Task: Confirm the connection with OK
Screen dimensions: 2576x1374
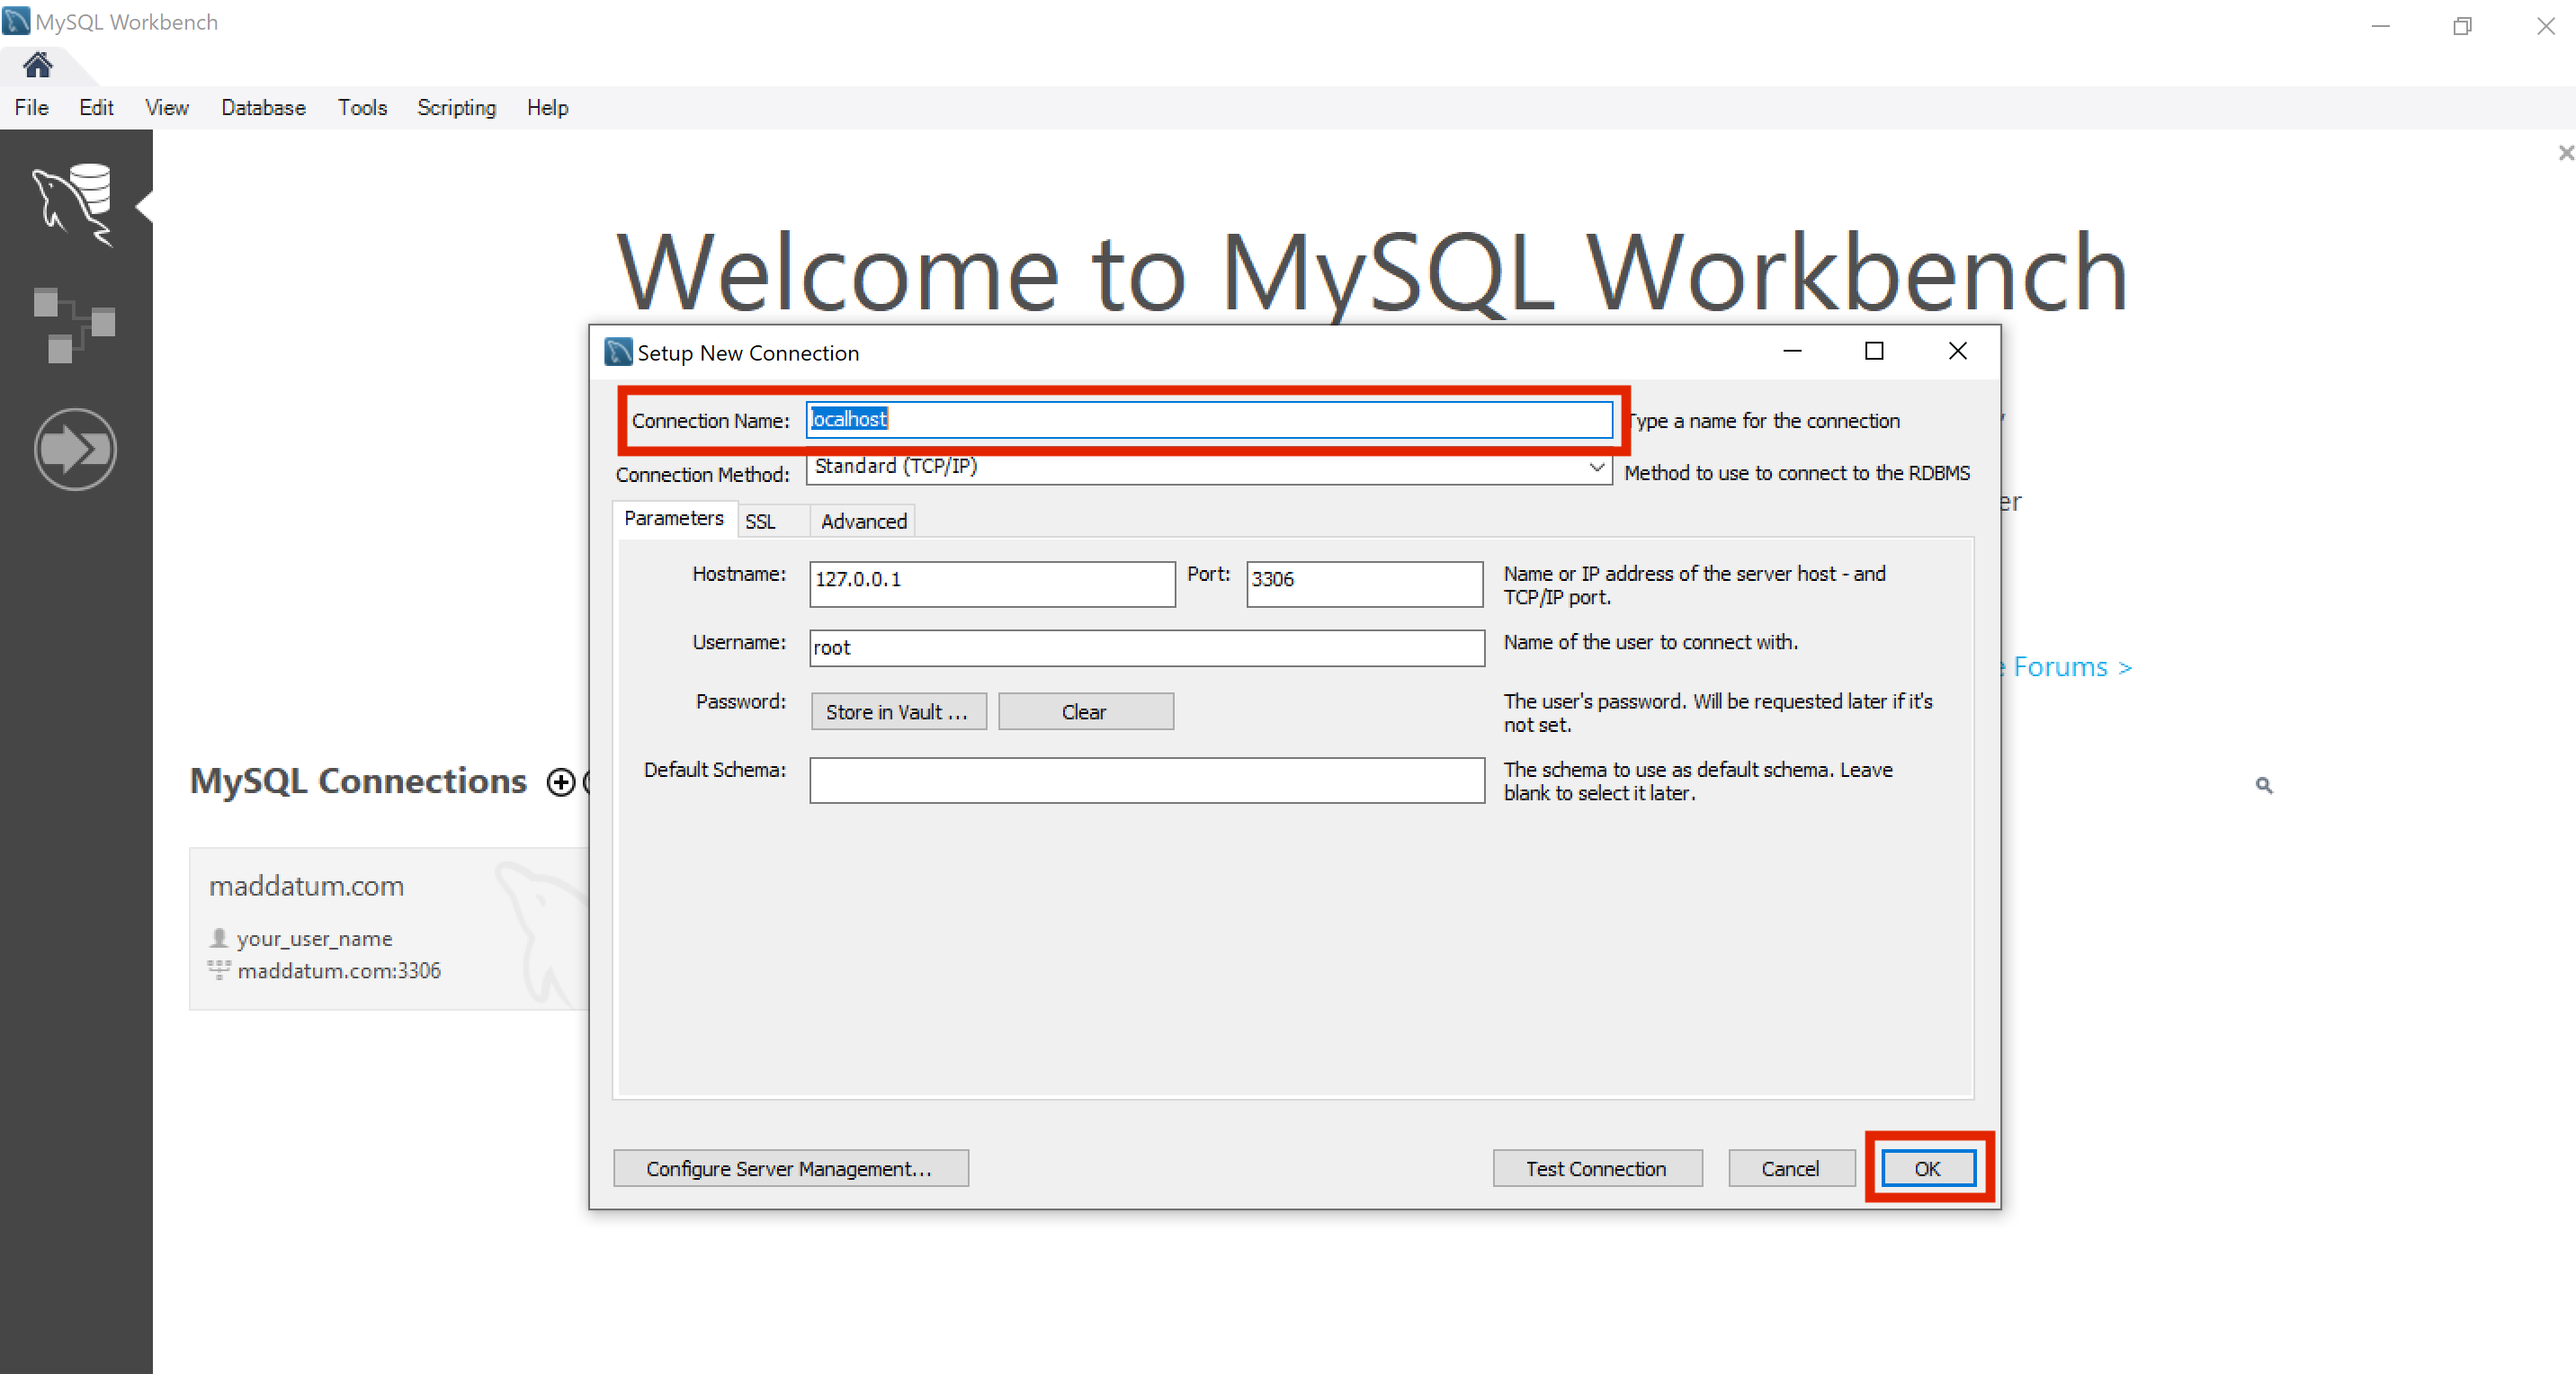Action: pos(1927,1168)
